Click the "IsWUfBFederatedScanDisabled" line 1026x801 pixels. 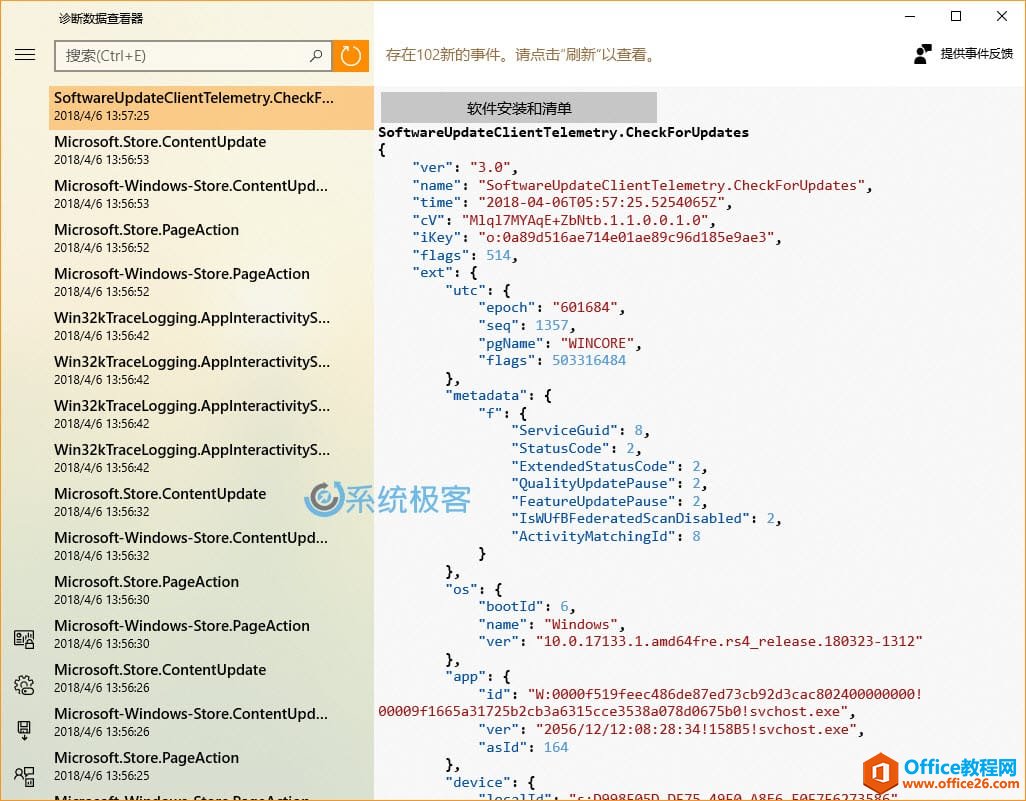coord(646,518)
